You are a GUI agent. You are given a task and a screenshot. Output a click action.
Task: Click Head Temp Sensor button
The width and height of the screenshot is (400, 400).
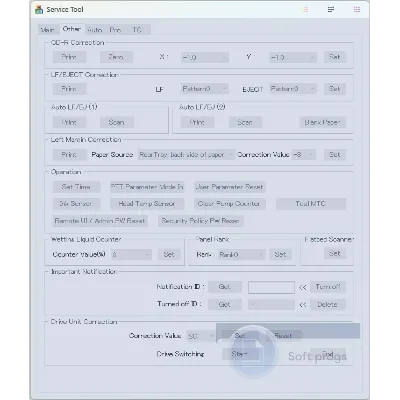tap(147, 204)
